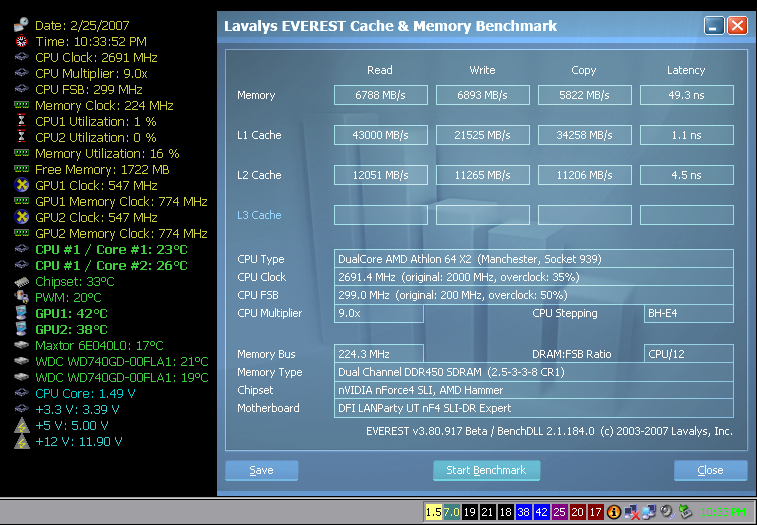Viewport: 757px width, 525px height.
Task: Click the Latency column header
Action: pyautogui.click(x=686, y=71)
